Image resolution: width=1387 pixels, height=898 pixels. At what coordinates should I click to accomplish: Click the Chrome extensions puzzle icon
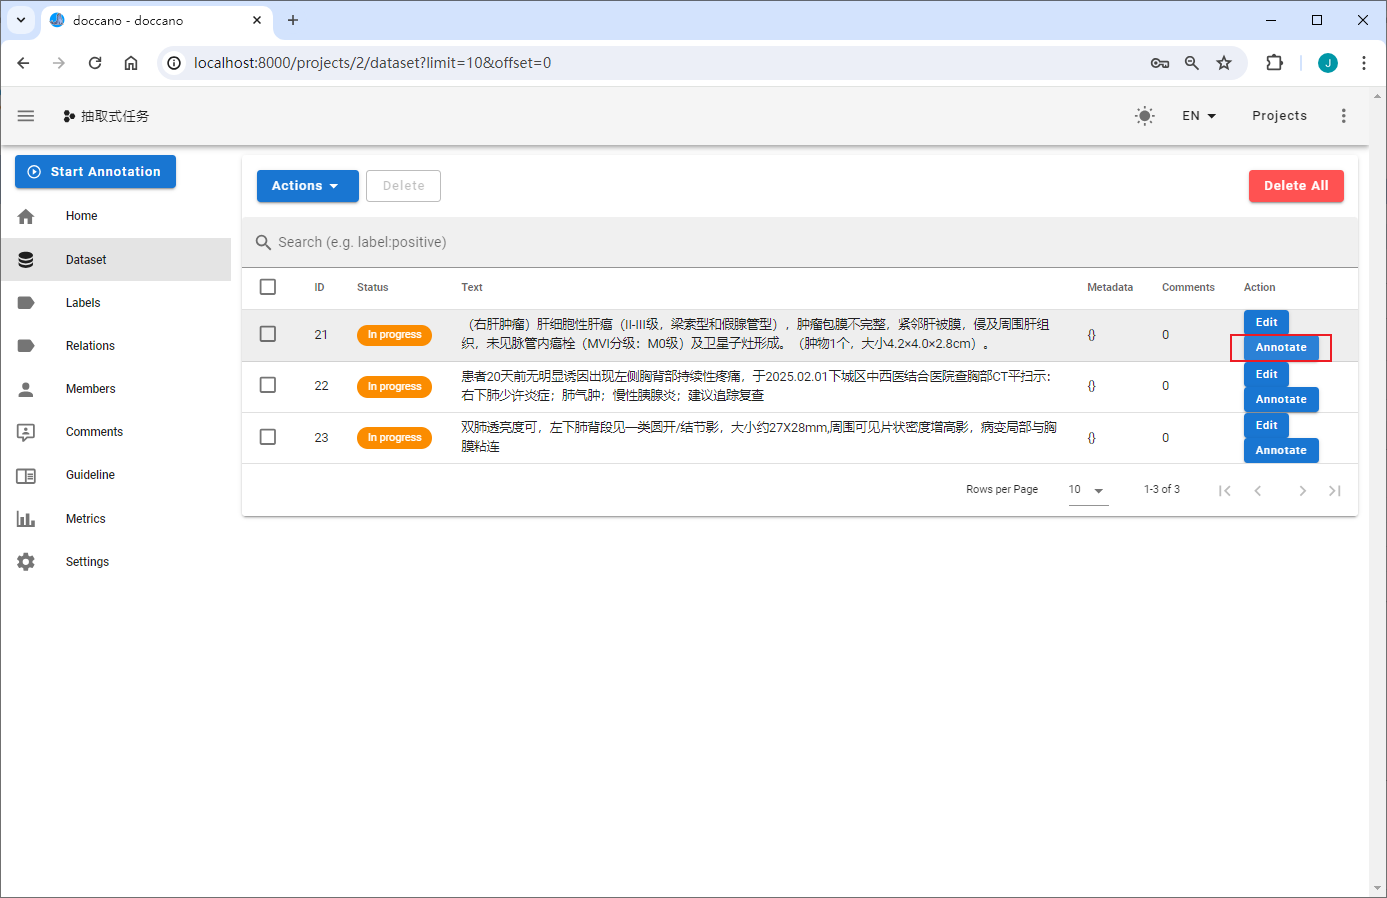click(x=1274, y=63)
